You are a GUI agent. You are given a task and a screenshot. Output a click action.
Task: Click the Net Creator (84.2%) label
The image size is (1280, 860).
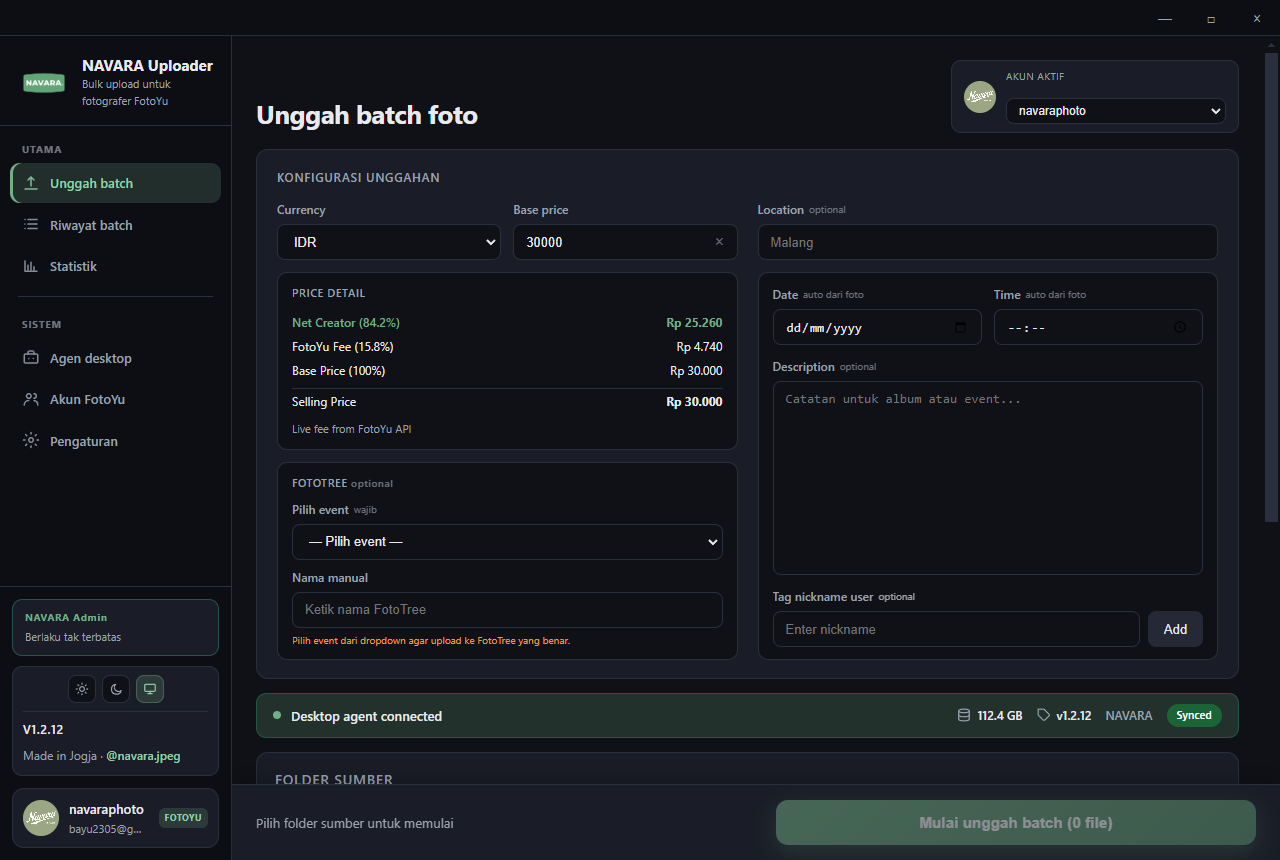click(346, 323)
